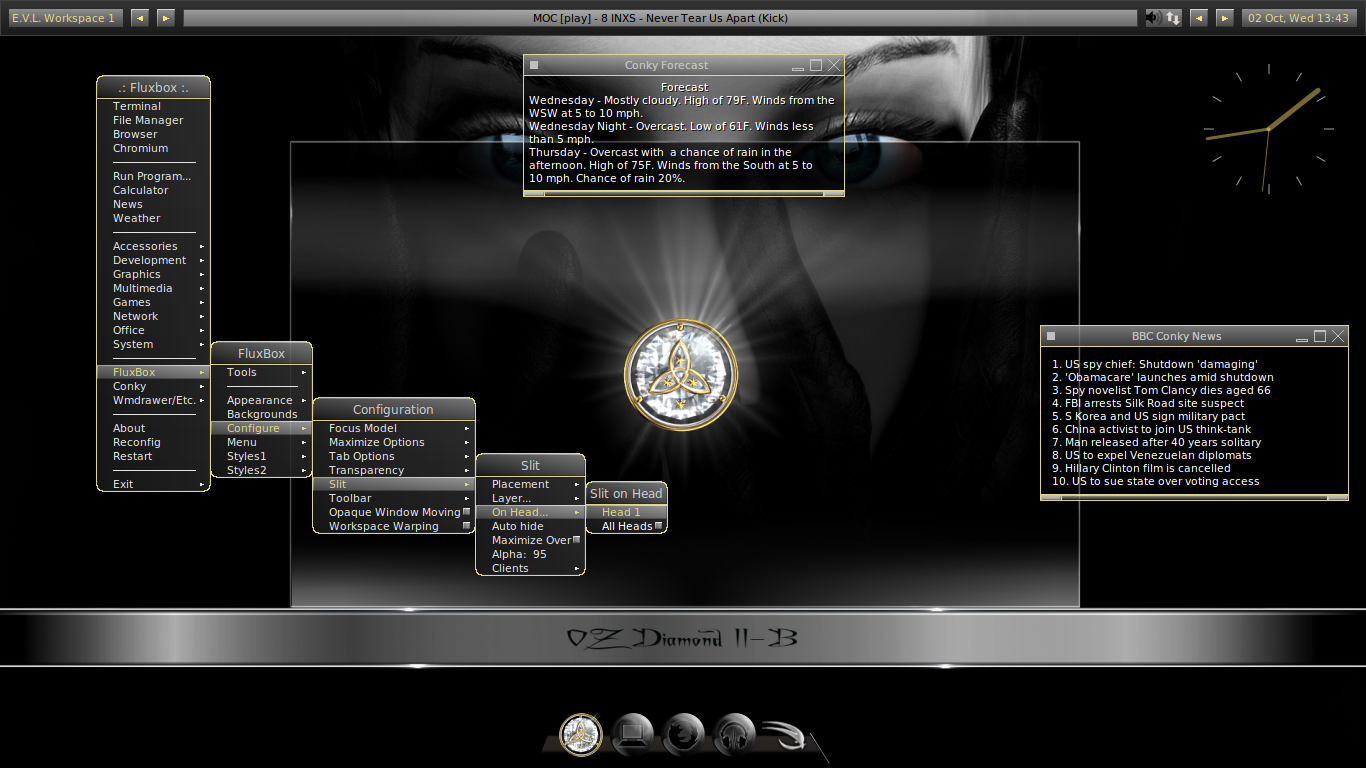Click the Alpha: 95 value in Slit menu
The image size is (1366, 768).
click(530, 554)
